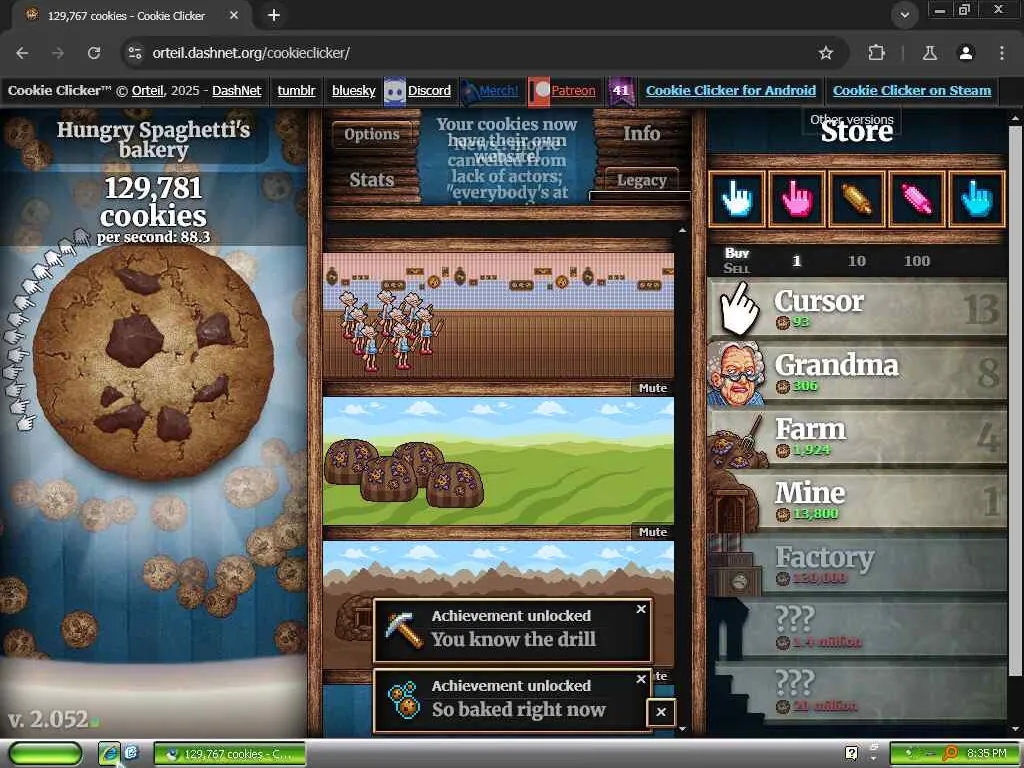Switch store mode to Sell
The image size is (1024, 768).
(737, 268)
